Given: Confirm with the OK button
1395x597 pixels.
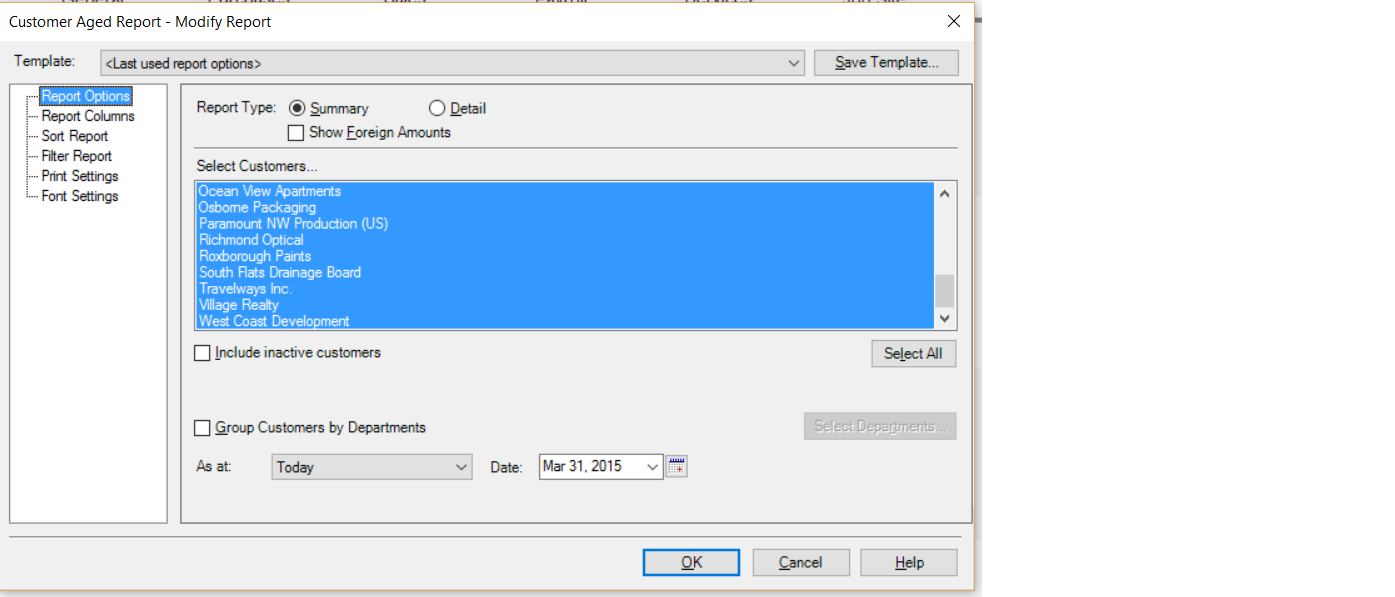Looking at the screenshot, I should click(691, 562).
